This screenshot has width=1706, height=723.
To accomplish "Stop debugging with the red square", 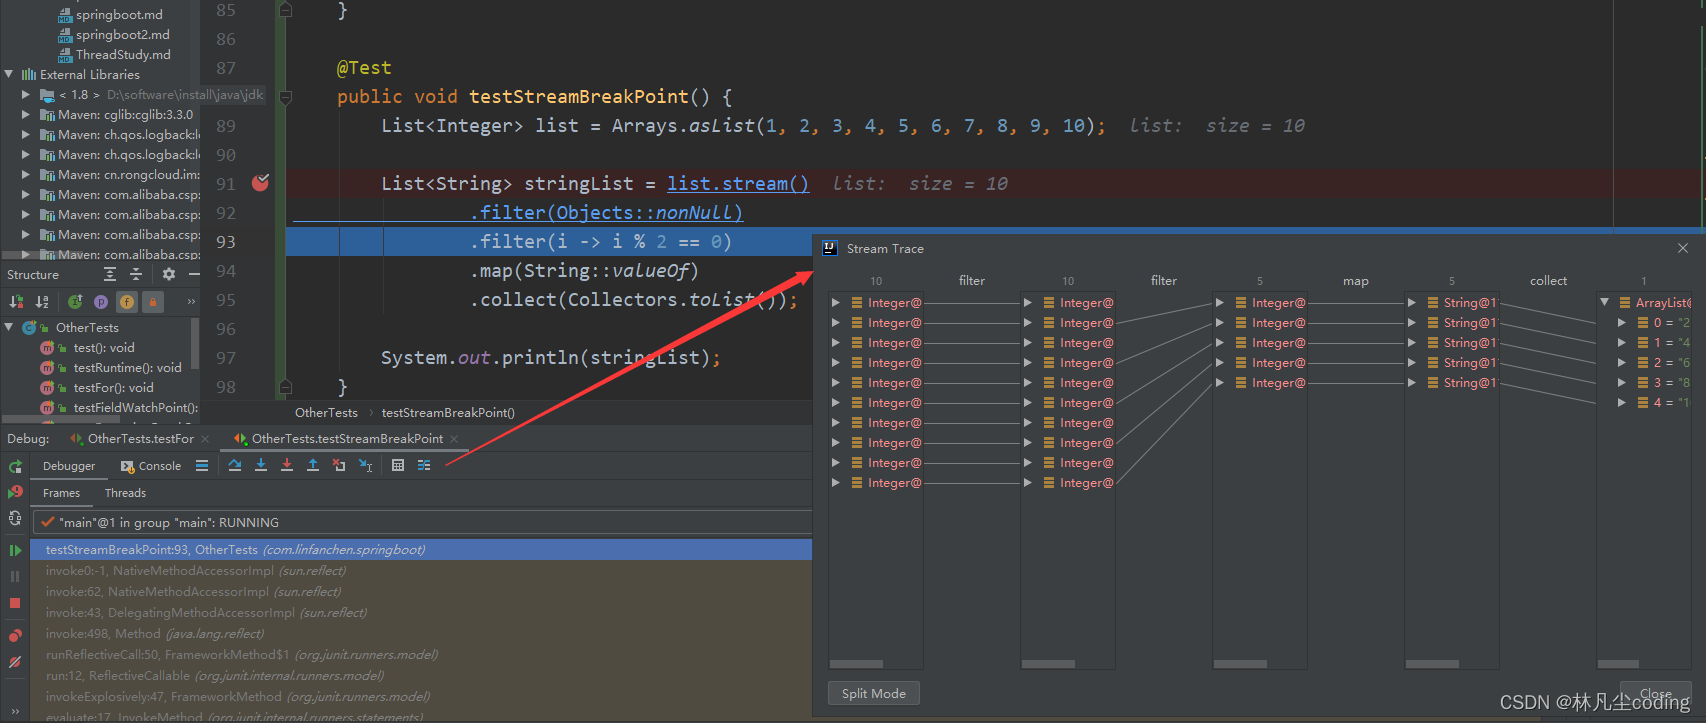I will (x=15, y=603).
